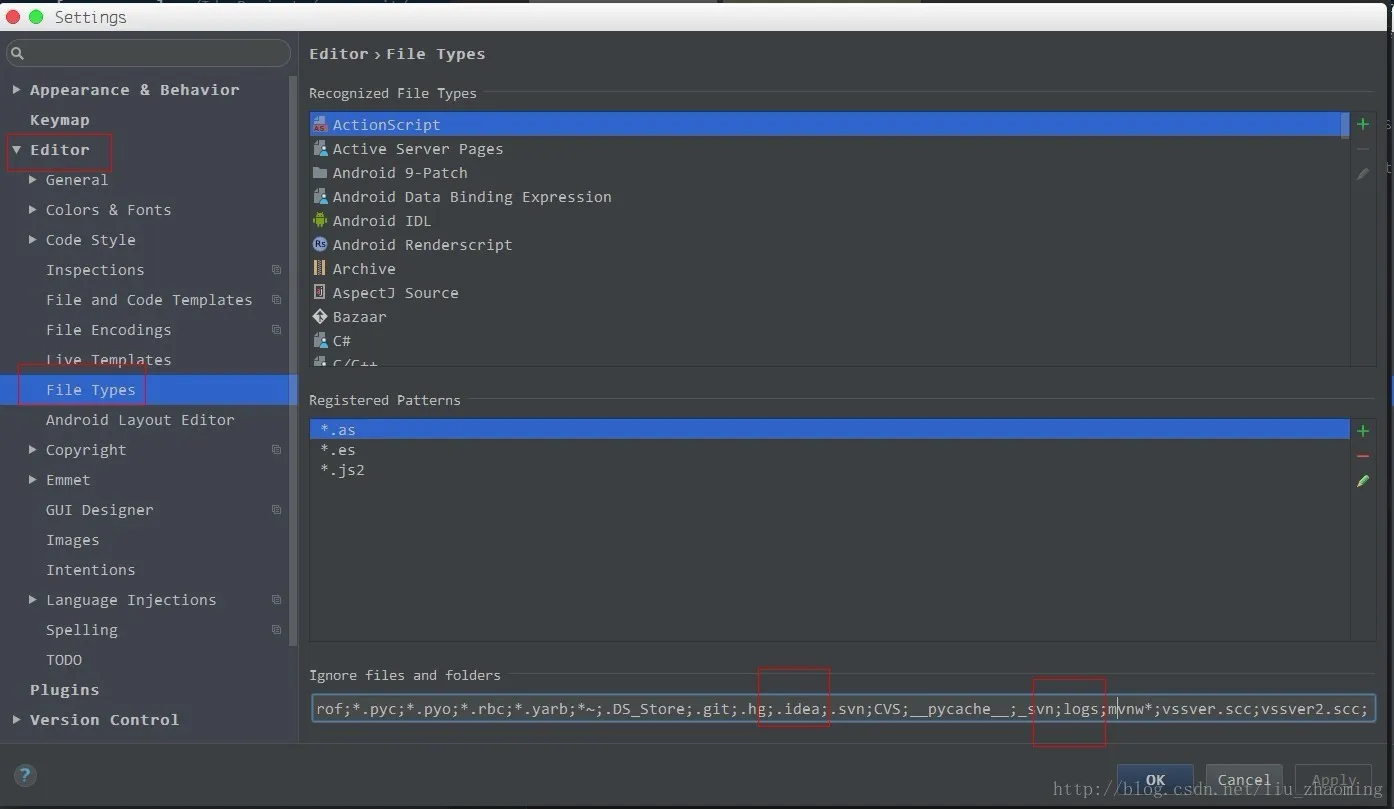Image resolution: width=1394 pixels, height=809 pixels.
Task: Click the Bazaar file type icon
Action: tap(320, 317)
